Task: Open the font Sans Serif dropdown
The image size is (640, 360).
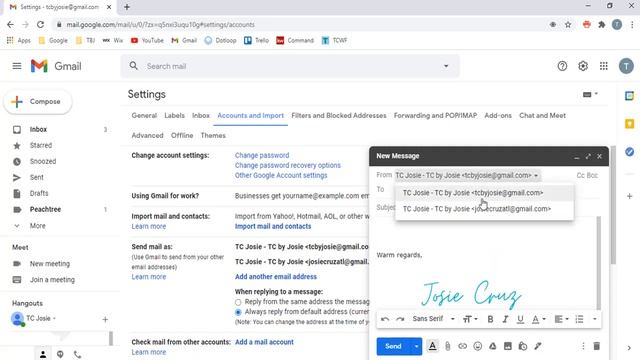Action: (433, 319)
